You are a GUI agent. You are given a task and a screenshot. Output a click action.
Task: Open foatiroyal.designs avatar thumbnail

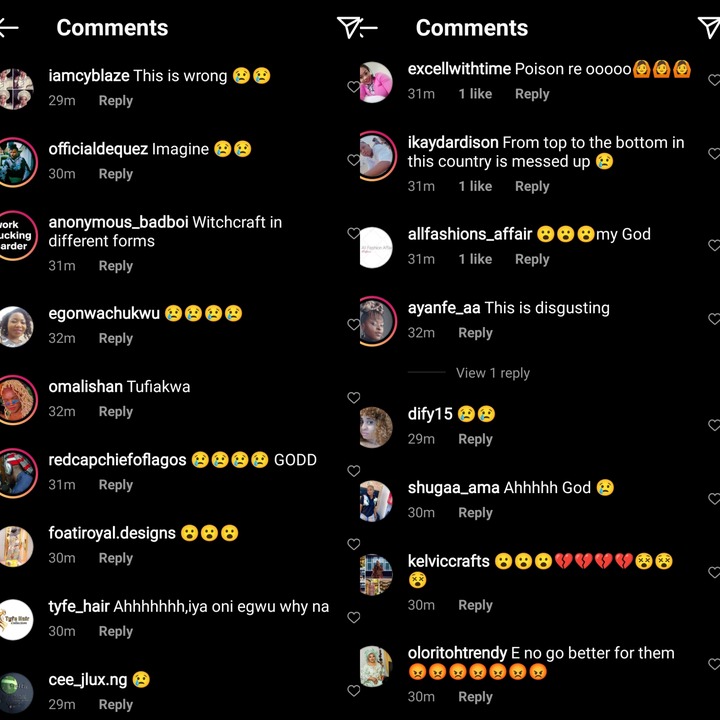(x=17, y=546)
